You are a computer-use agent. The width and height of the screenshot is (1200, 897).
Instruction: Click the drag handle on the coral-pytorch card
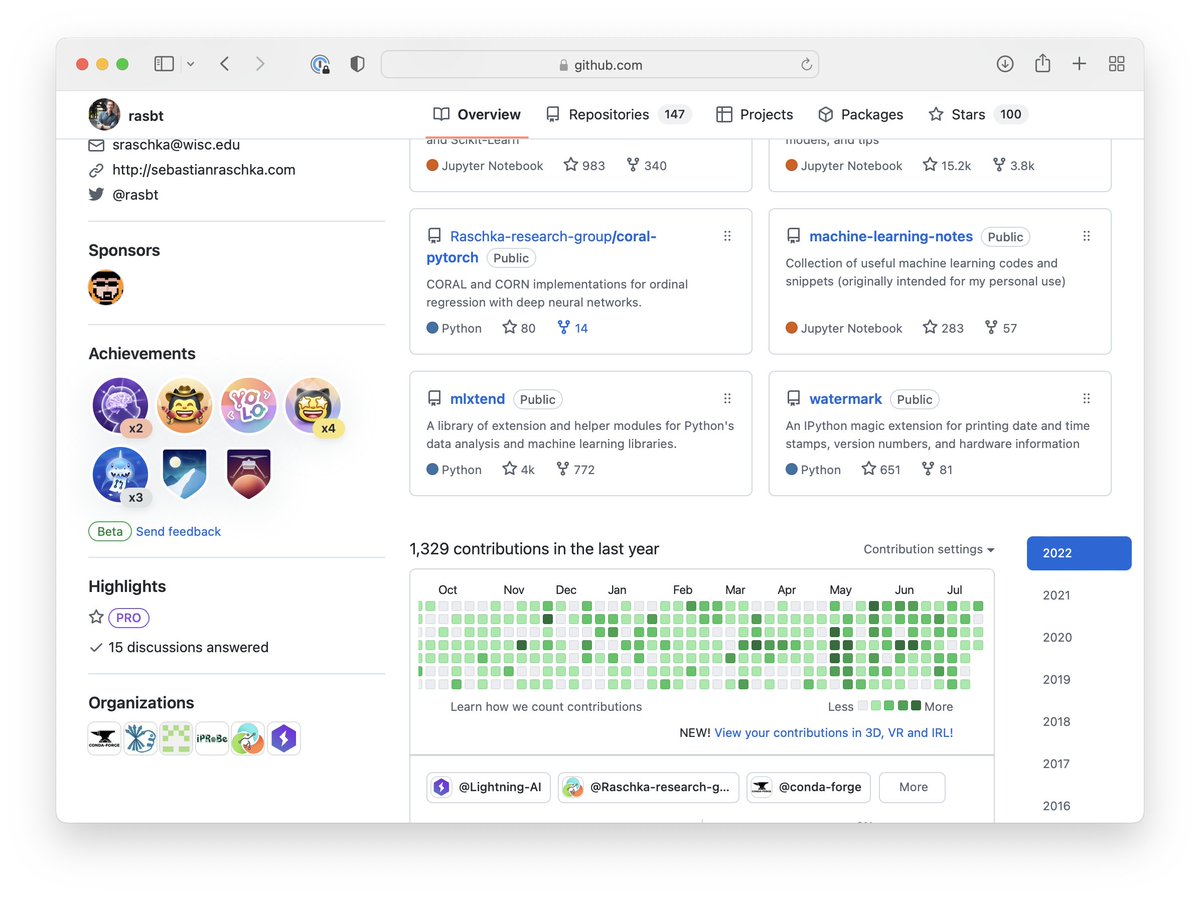pos(727,236)
